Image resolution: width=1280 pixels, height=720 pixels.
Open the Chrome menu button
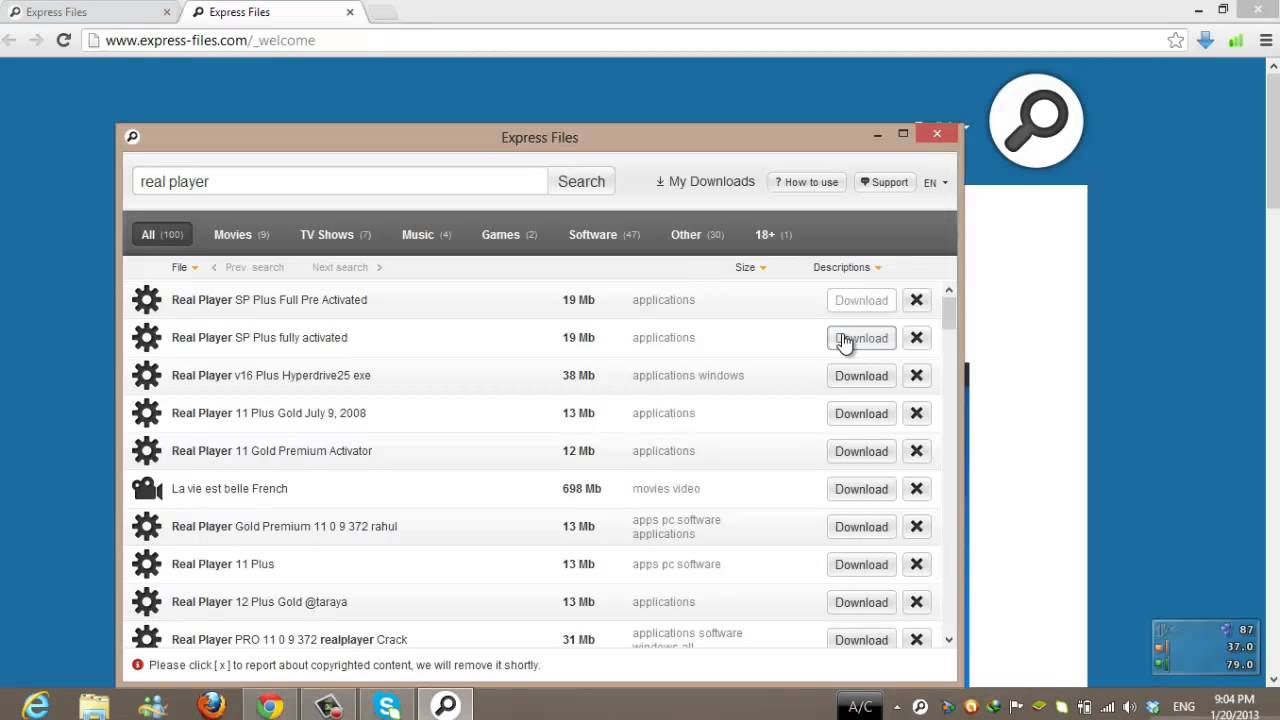coord(1265,40)
